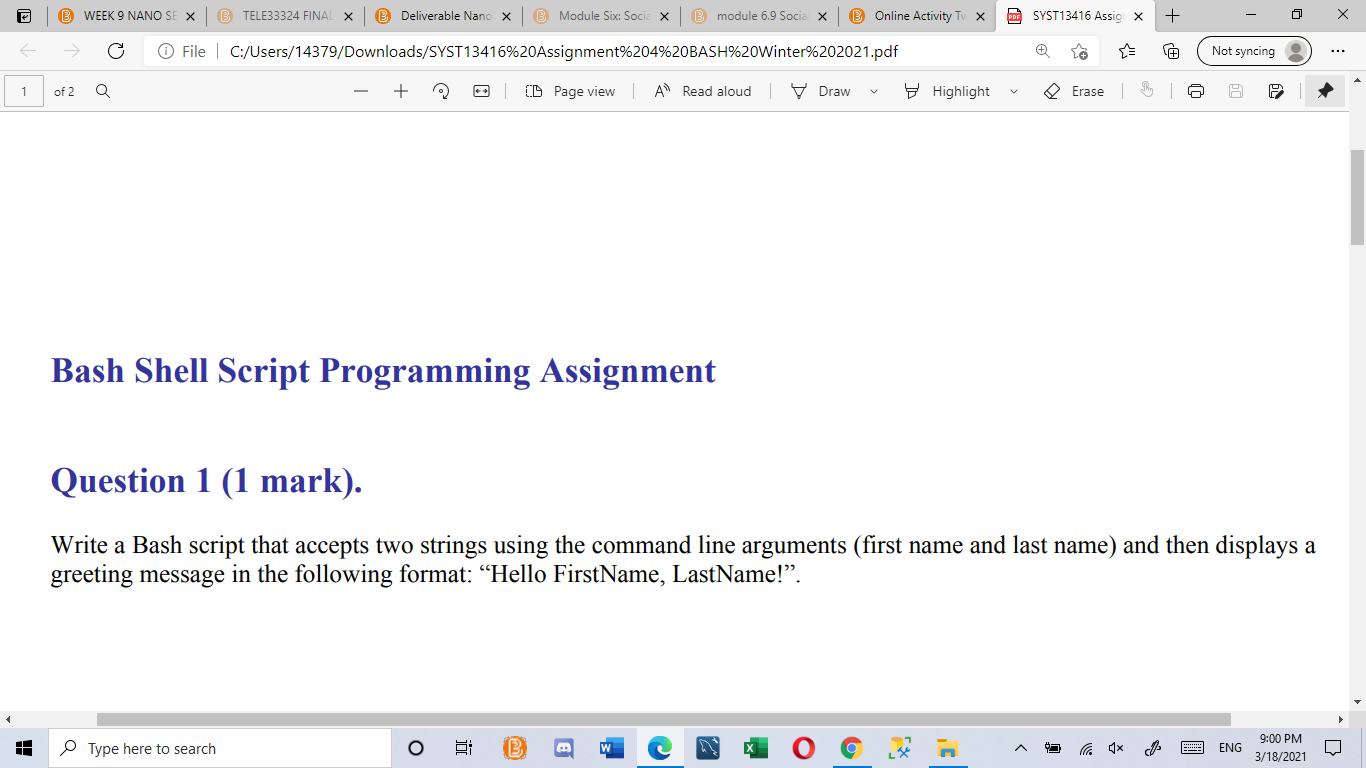Open the Highlight color dropdown
Image resolution: width=1366 pixels, height=768 pixels.
(1013, 91)
